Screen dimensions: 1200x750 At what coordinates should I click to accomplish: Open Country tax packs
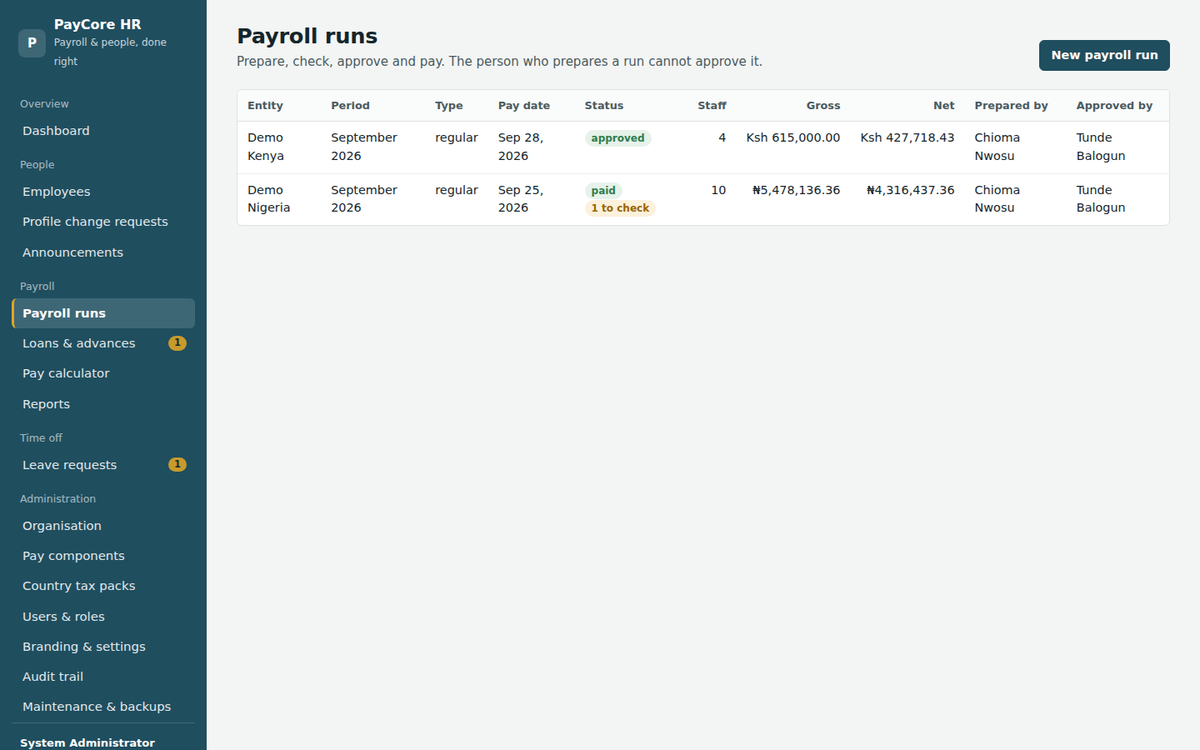pos(103,586)
